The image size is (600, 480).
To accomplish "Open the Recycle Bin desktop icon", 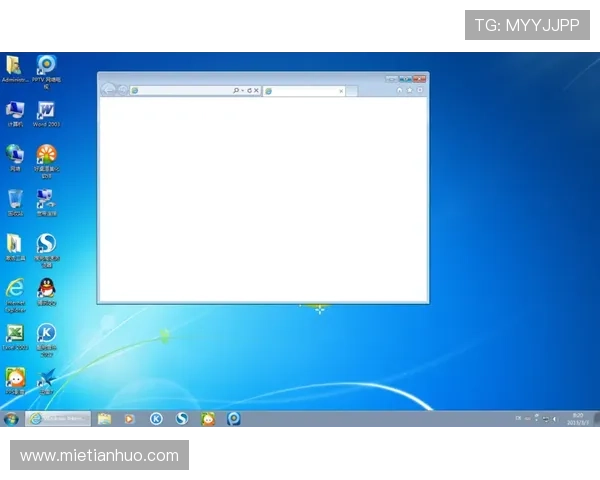I will tap(15, 200).
